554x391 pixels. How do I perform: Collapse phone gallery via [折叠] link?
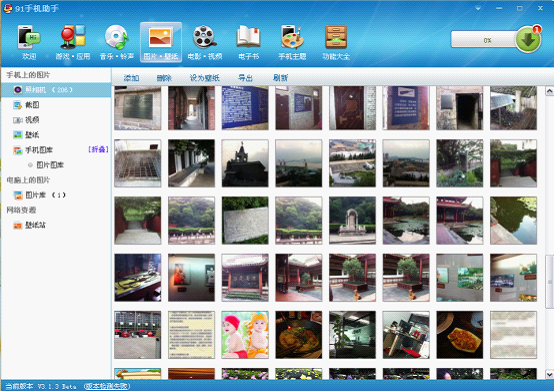[98, 150]
